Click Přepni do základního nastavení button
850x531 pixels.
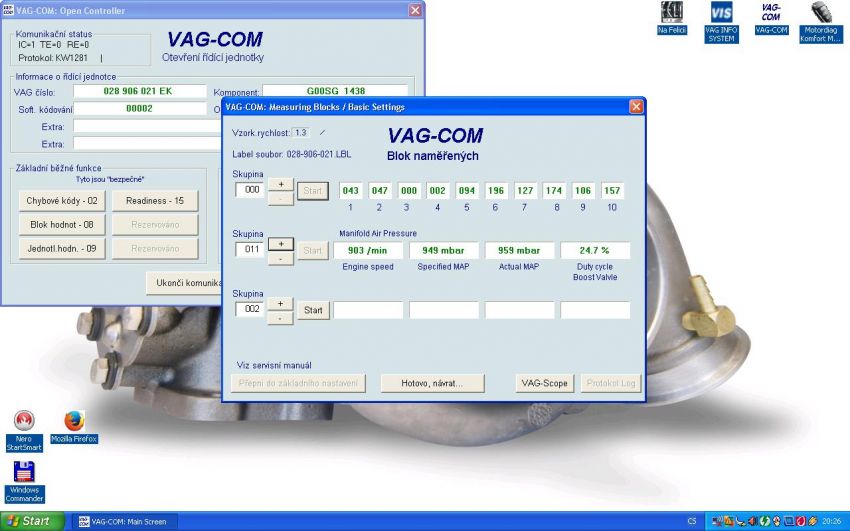pyautogui.click(x=298, y=383)
